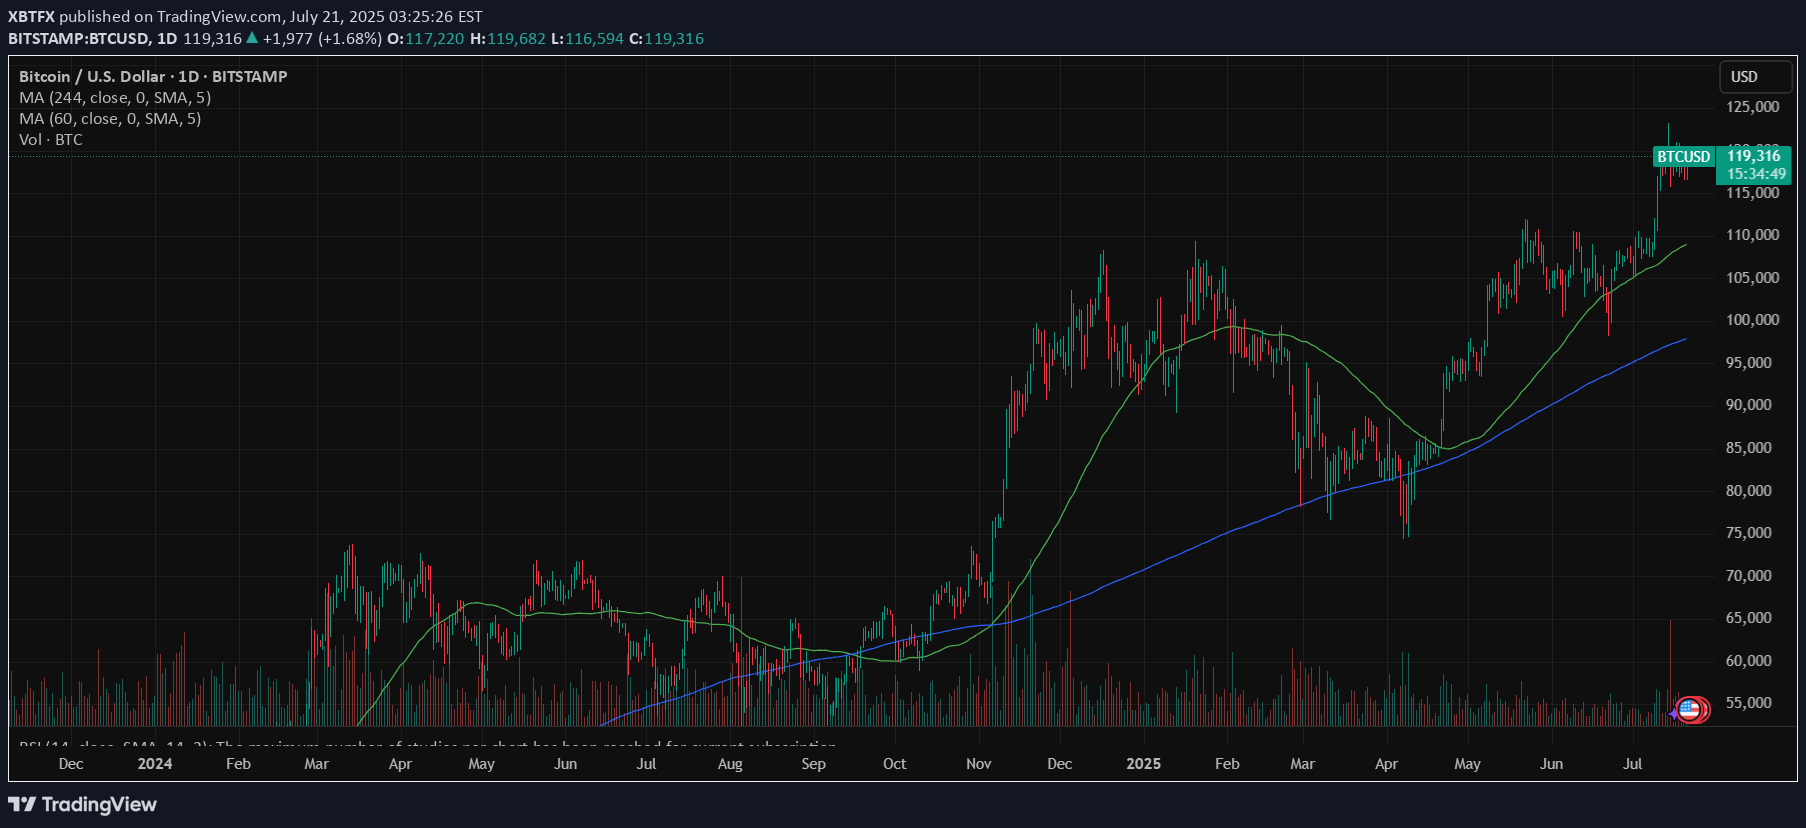Click the O:117,220 open value
The height and width of the screenshot is (828, 1806).
click(426, 39)
